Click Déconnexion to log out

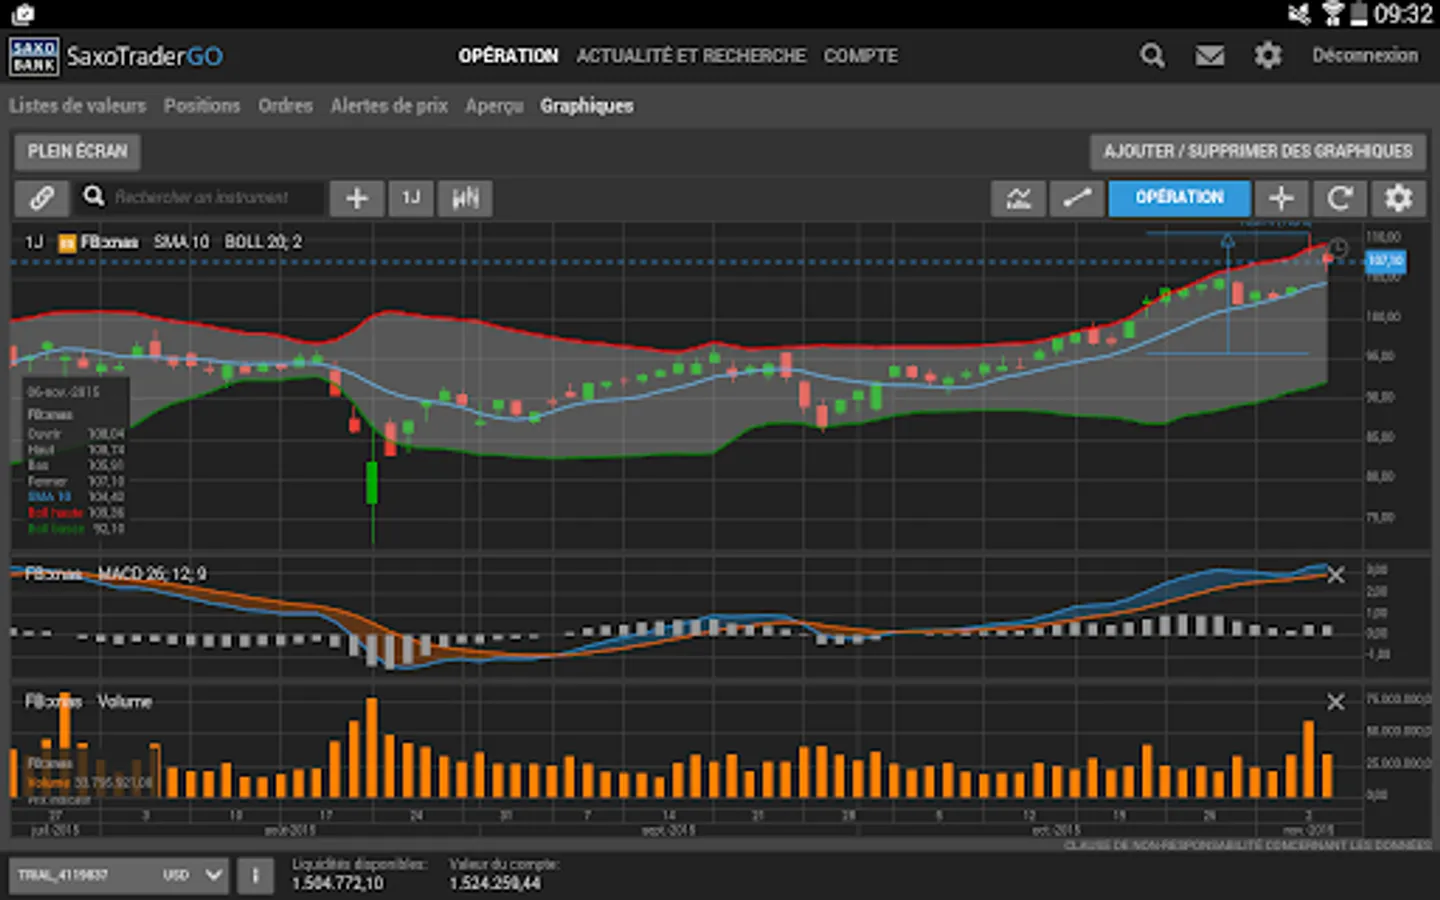point(1365,56)
